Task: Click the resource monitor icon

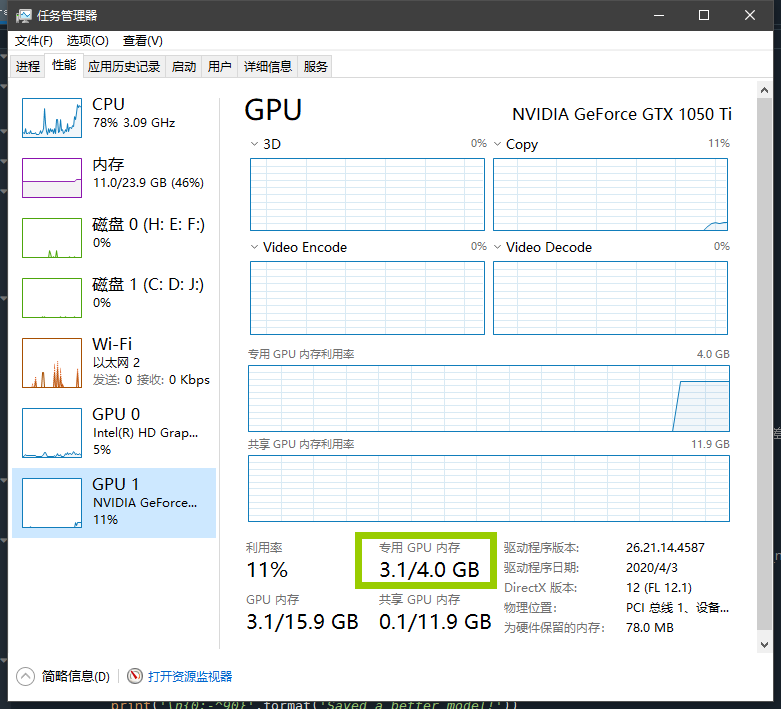Action: (134, 676)
